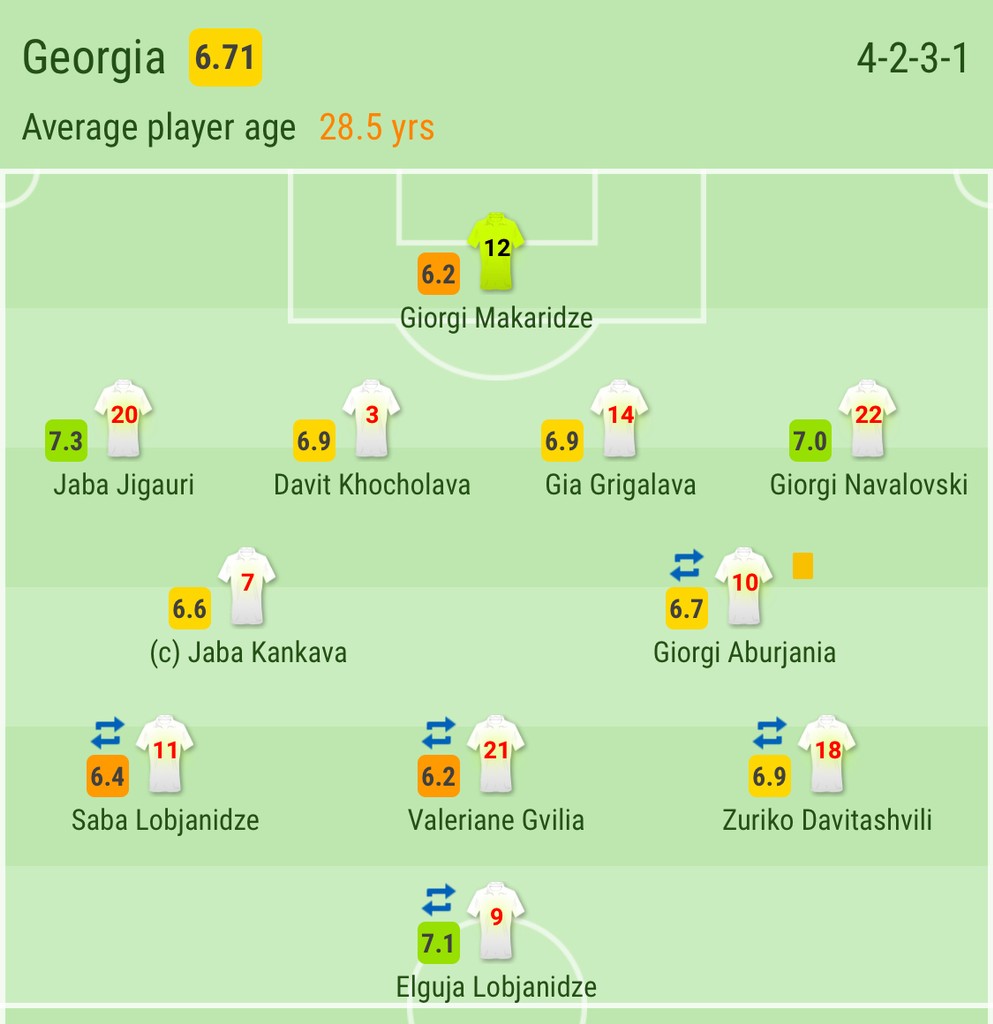Viewport: 993px width, 1024px height.
Task: Open Davit Khocholava's number 3 shirt
Action: click(371, 419)
